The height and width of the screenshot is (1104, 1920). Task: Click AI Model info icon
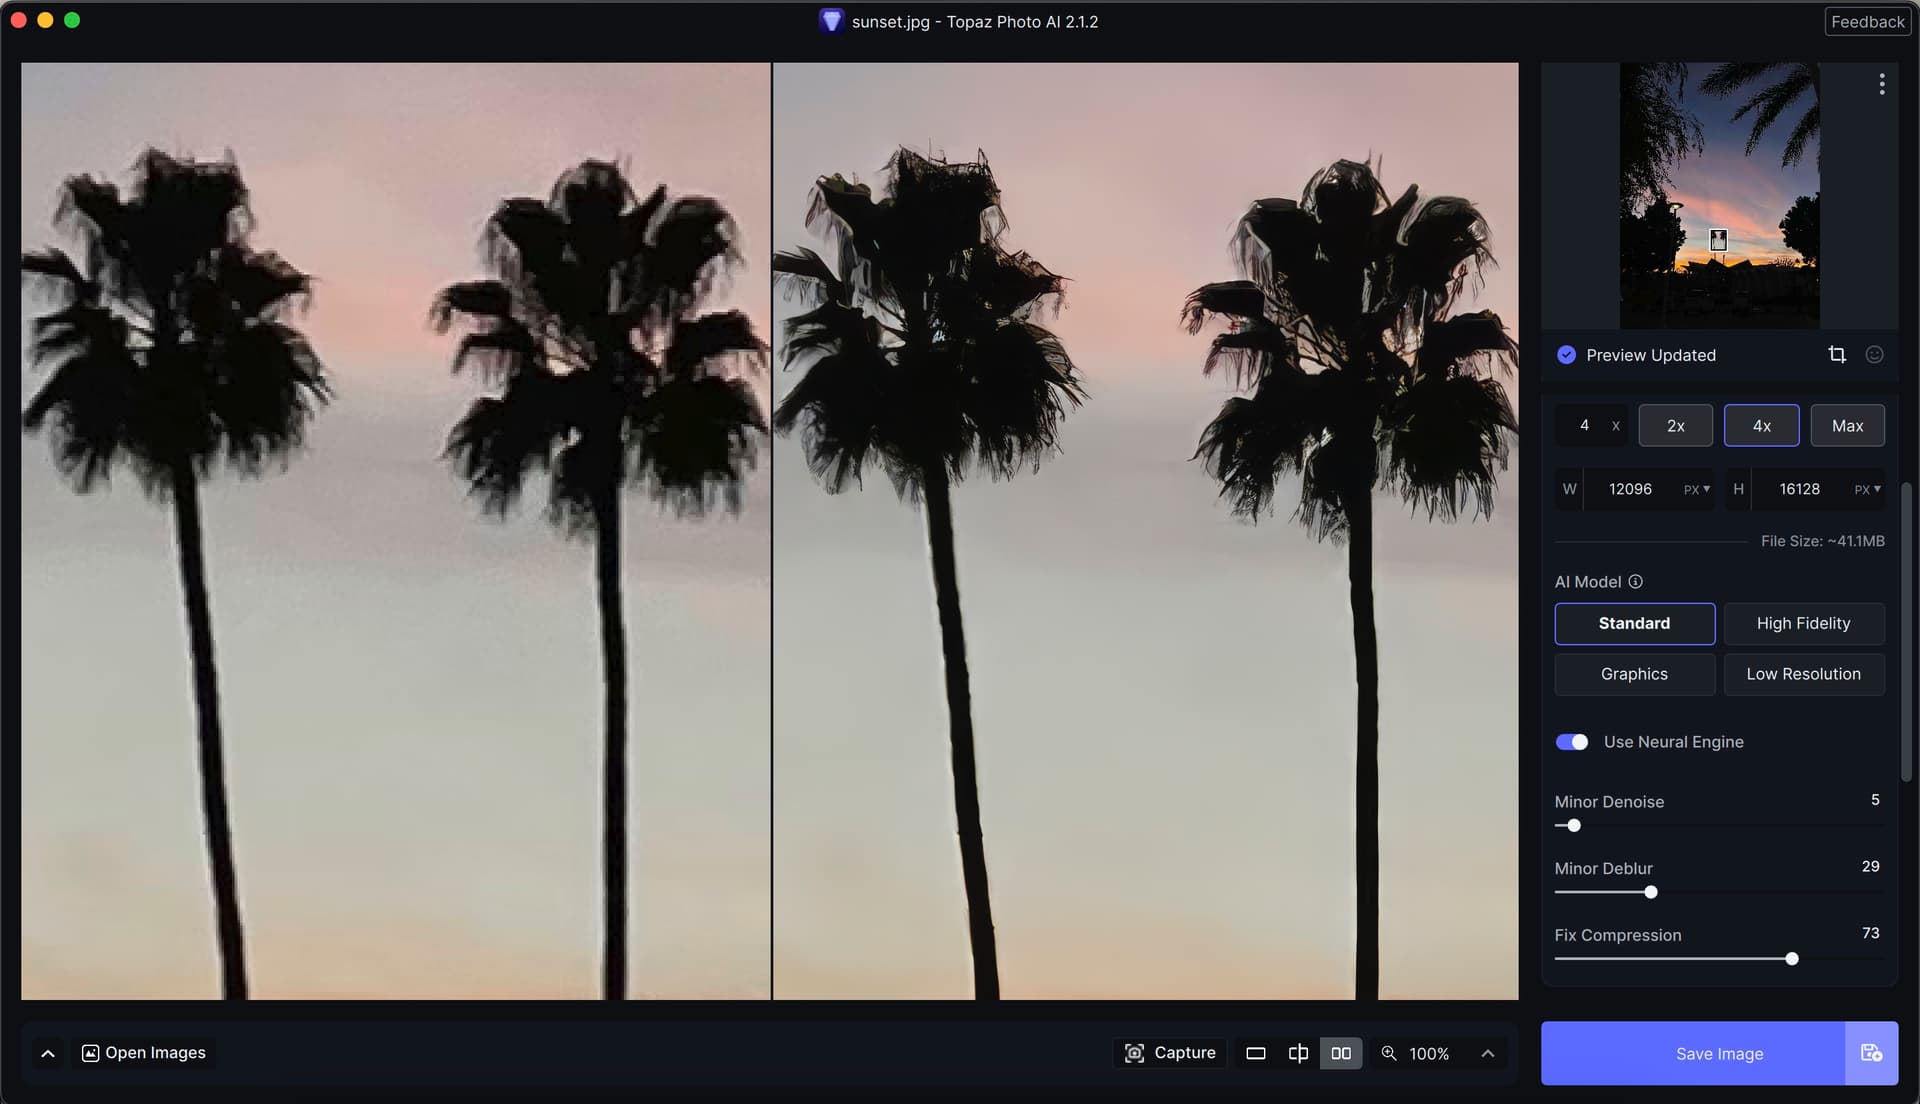(x=1636, y=582)
